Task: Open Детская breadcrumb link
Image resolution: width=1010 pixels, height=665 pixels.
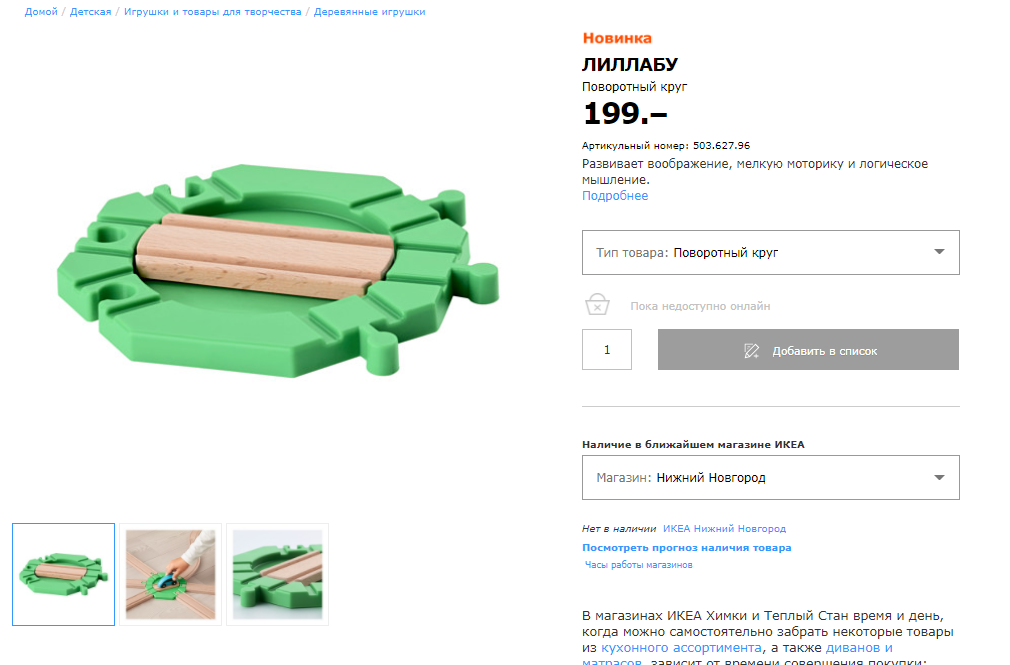Action: click(90, 12)
